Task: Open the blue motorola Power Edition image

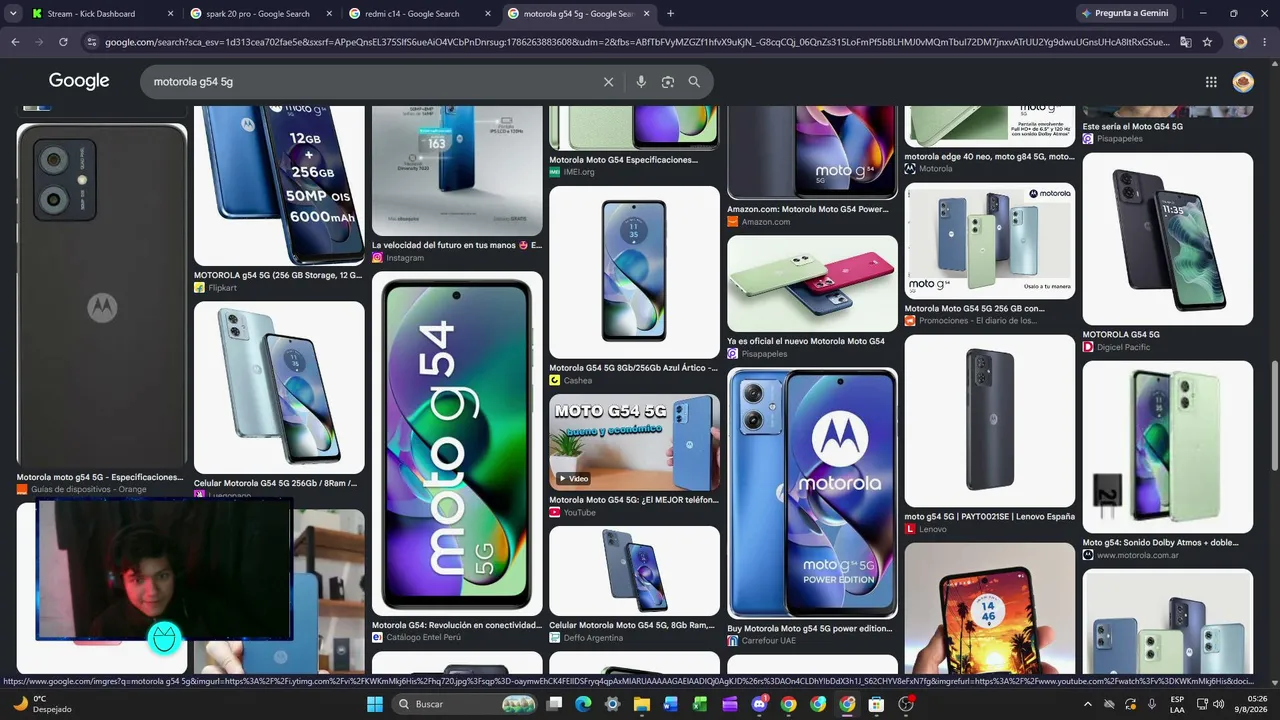Action: click(812, 493)
